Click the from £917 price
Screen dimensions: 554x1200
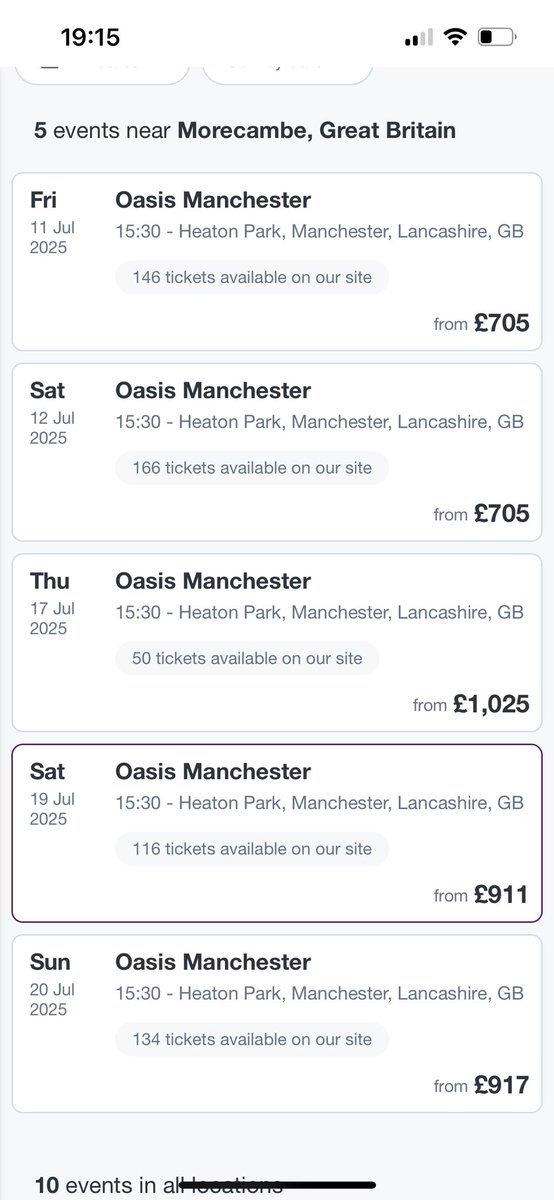point(481,1085)
